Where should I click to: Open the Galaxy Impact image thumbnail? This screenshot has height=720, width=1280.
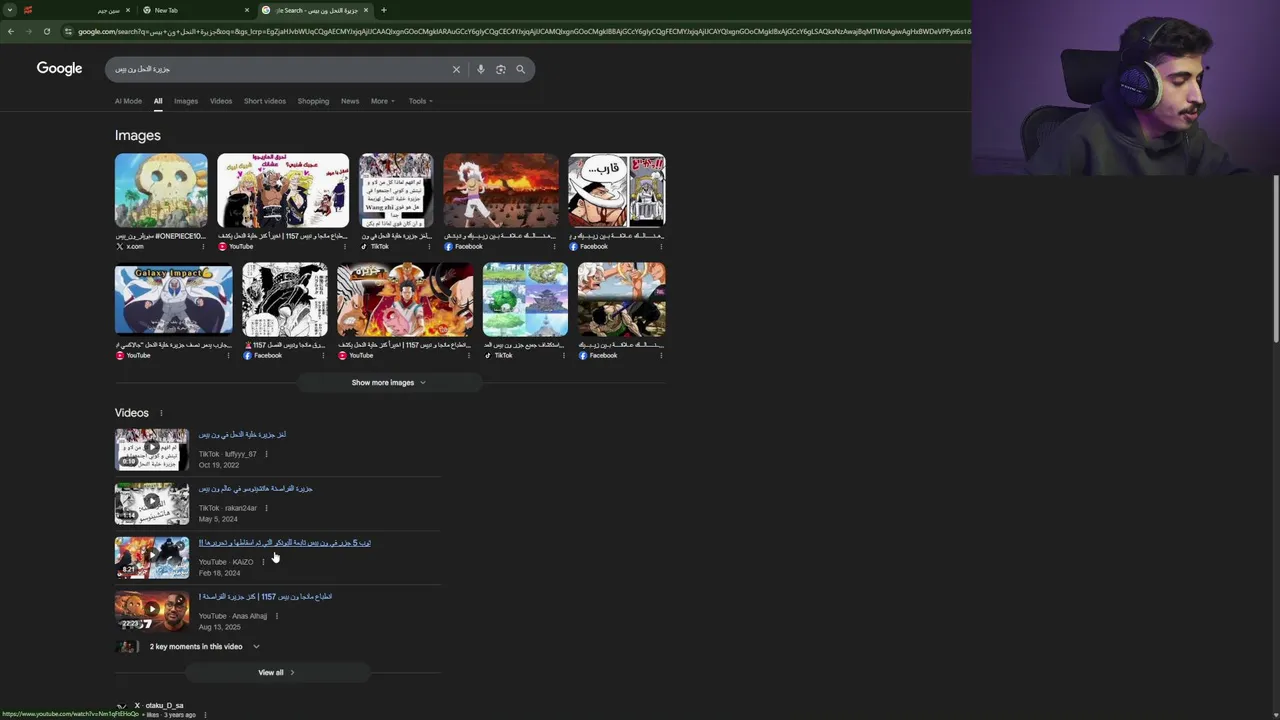174,299
